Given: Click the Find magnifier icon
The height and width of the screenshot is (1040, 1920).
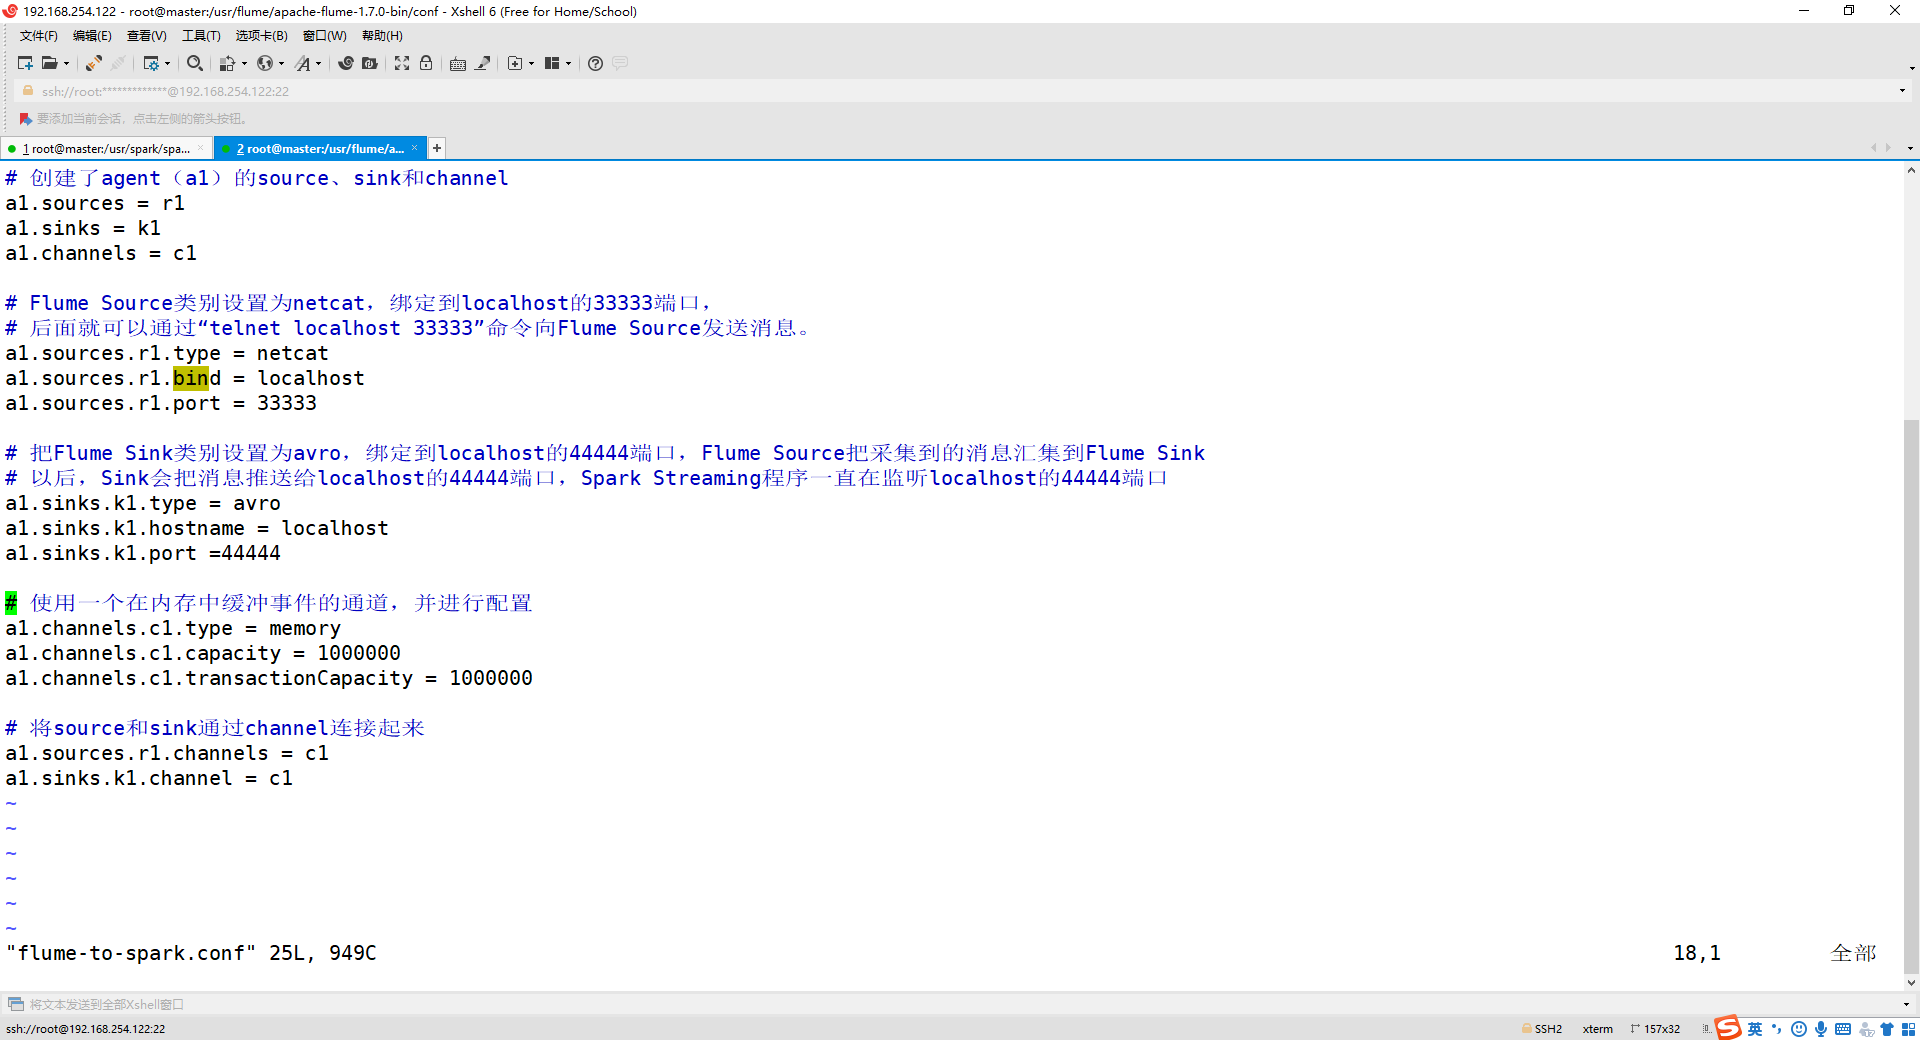Looking at the screenshot, I should click(x=195, y=63).
